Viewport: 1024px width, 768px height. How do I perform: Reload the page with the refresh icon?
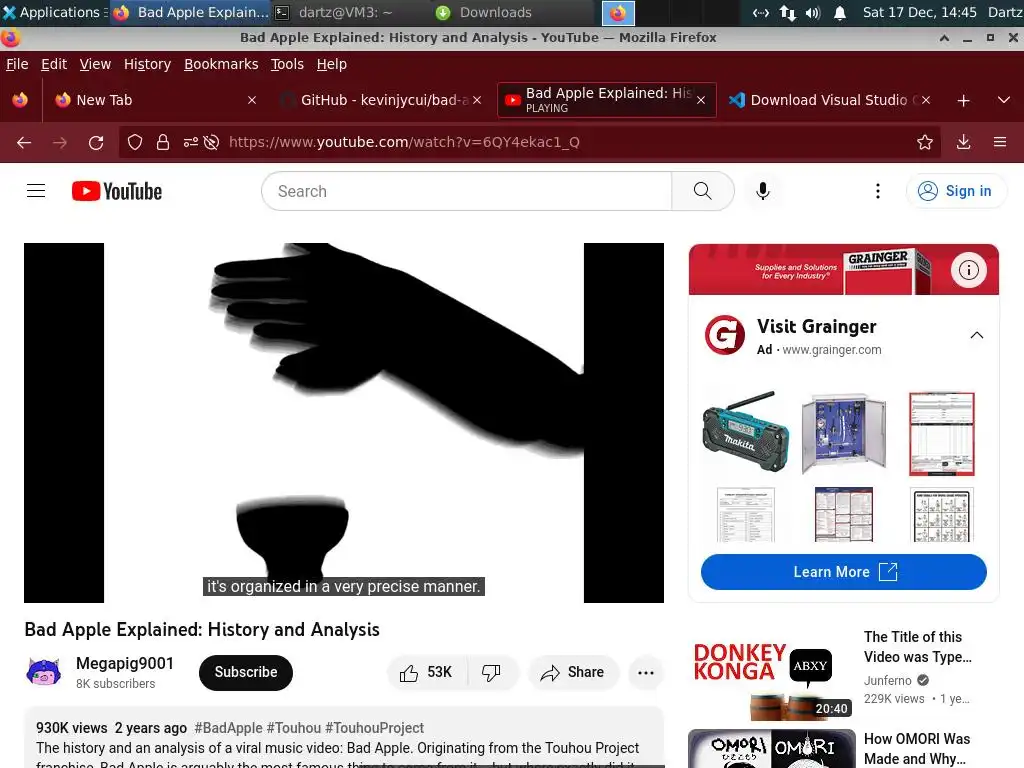(x=96, y=142)
